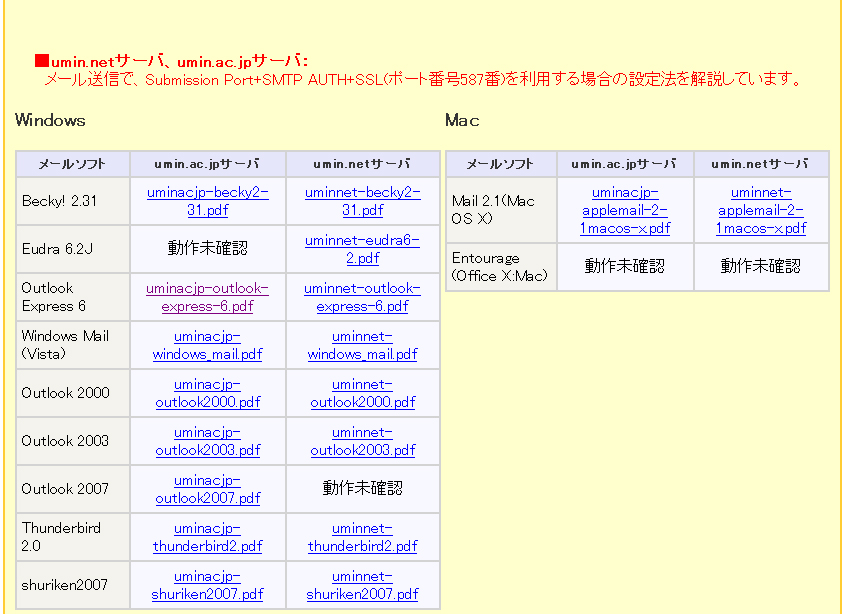Click Windows table umin.netサーバ header
Screen dimensions: 846x614
coord(363,164)
